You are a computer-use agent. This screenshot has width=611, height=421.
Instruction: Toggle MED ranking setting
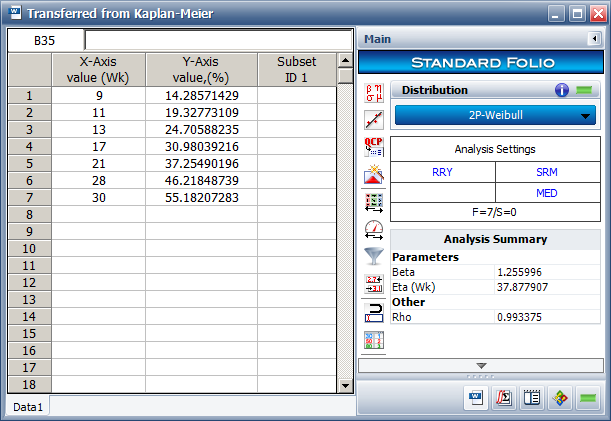547,192
